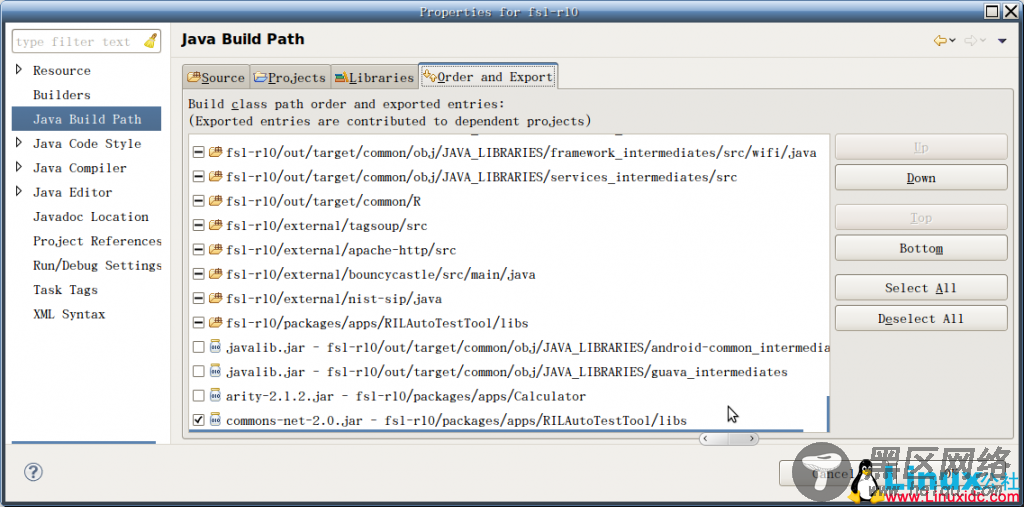Click folder icon of services_intermediates/src entry
The image size is (1024, 507).
tap(216, 177)
